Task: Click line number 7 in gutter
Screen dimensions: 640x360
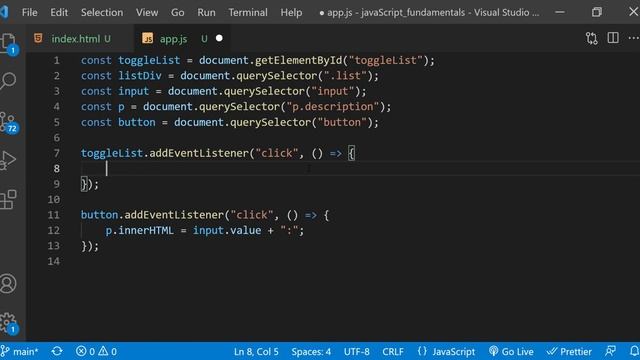Action: pyautogui.click(x=56, y=153)
